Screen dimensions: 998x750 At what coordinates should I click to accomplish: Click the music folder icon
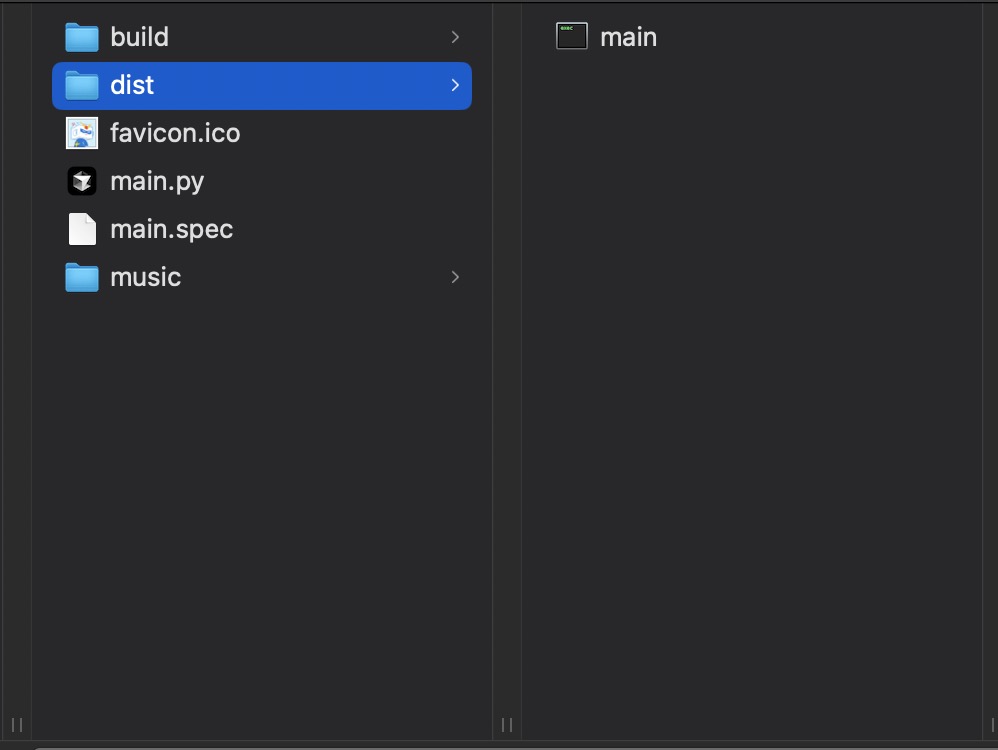point(81,278)
